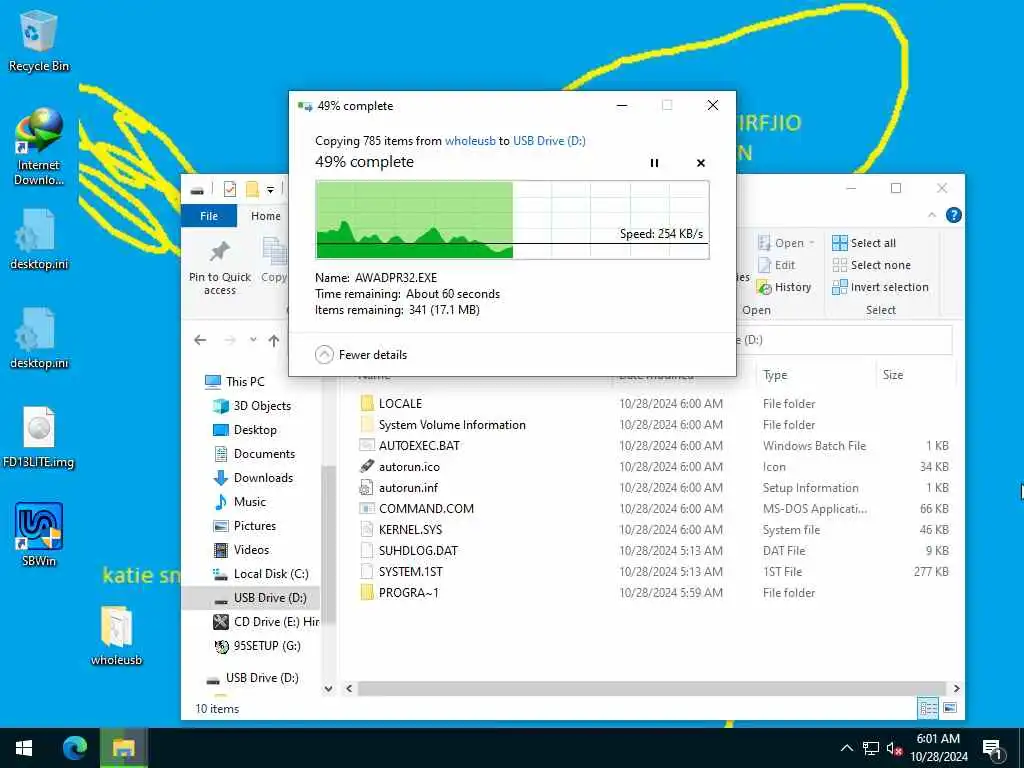1024x768 pixels.
Task: Select the FD13LITE.img desktop file
Action: [x=39, y=438]
